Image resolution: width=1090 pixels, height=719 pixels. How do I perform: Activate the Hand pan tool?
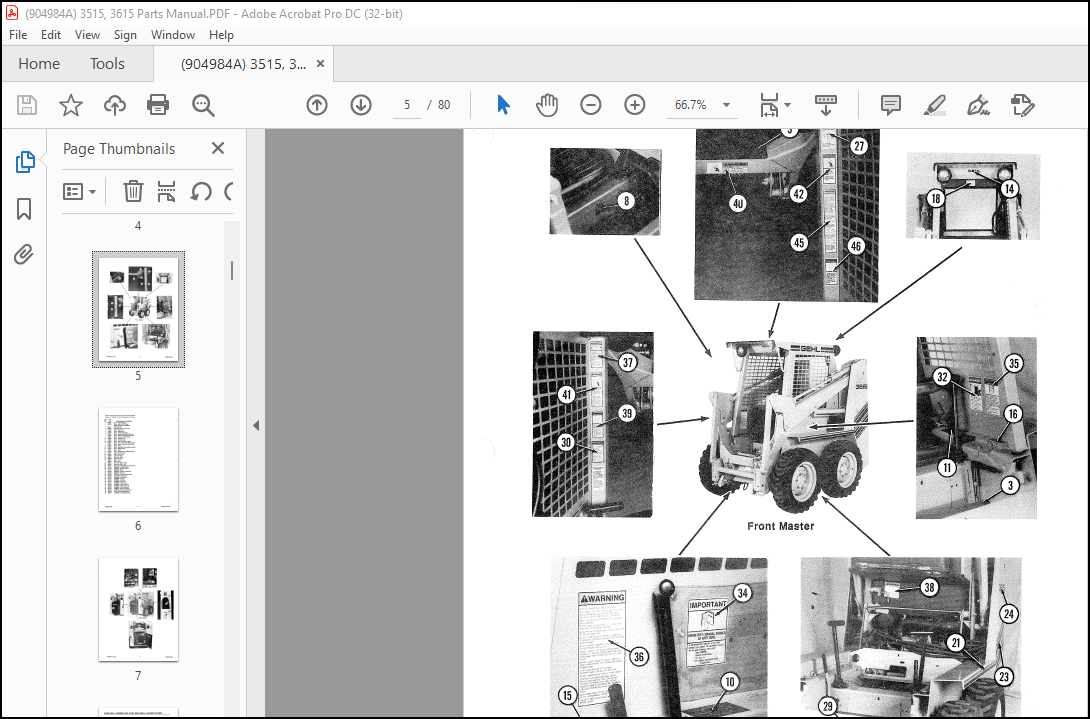coord(547,105)
